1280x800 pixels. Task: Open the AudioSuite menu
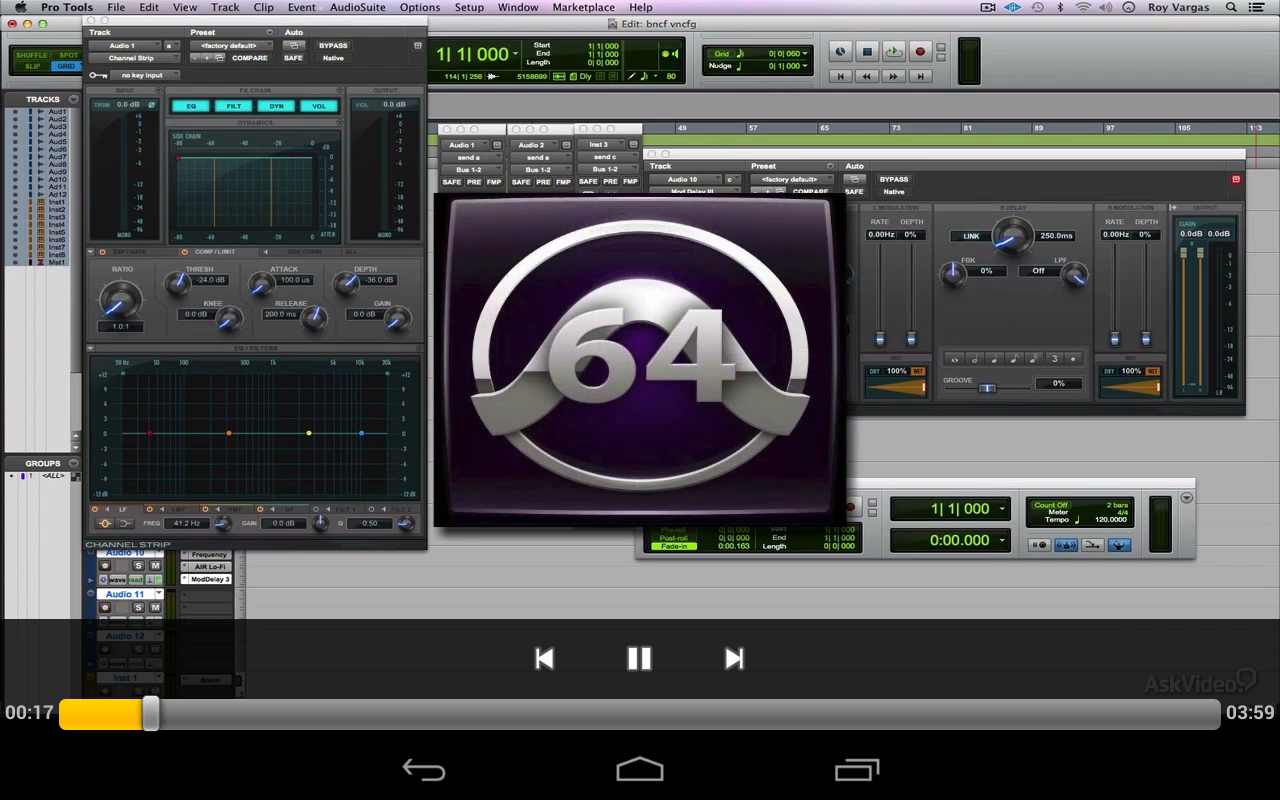coord(357,7)
